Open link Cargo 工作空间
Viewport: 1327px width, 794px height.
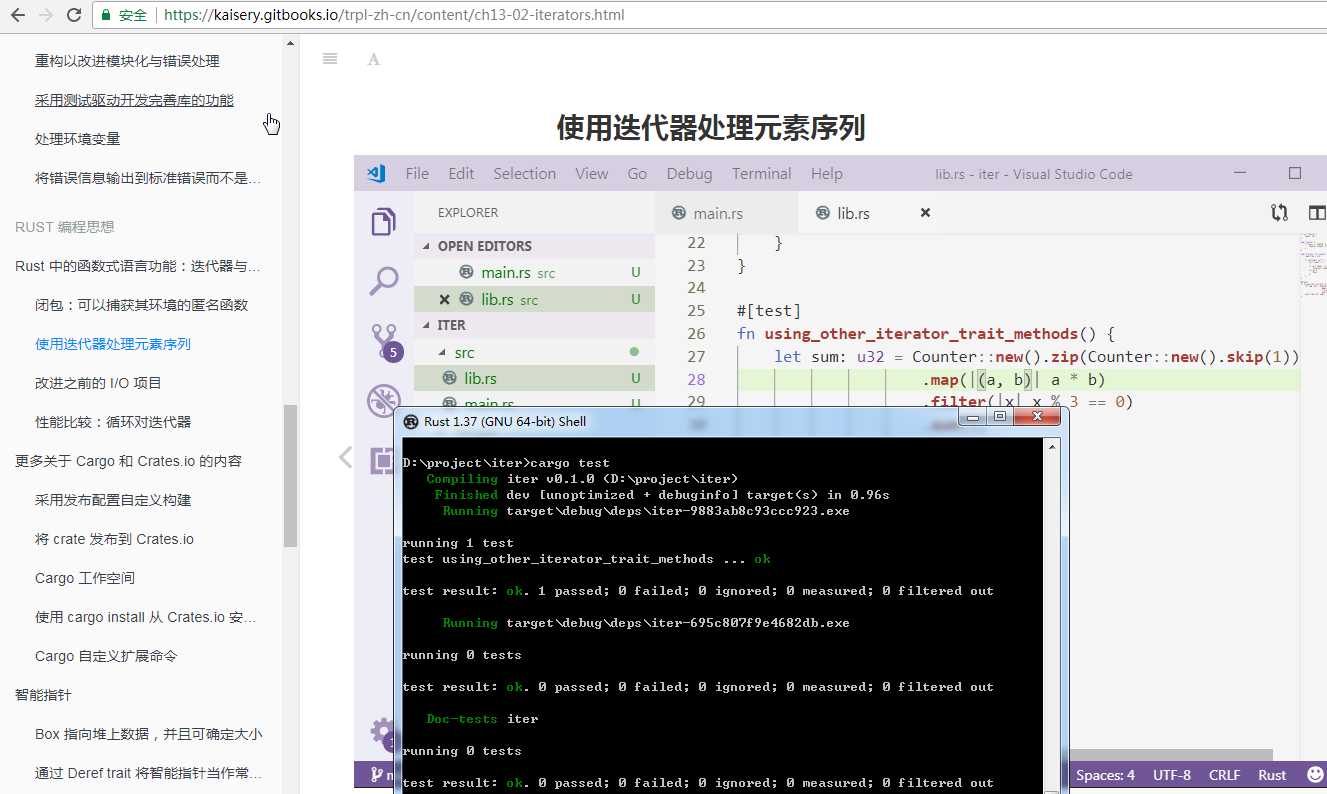pos(85,578)
